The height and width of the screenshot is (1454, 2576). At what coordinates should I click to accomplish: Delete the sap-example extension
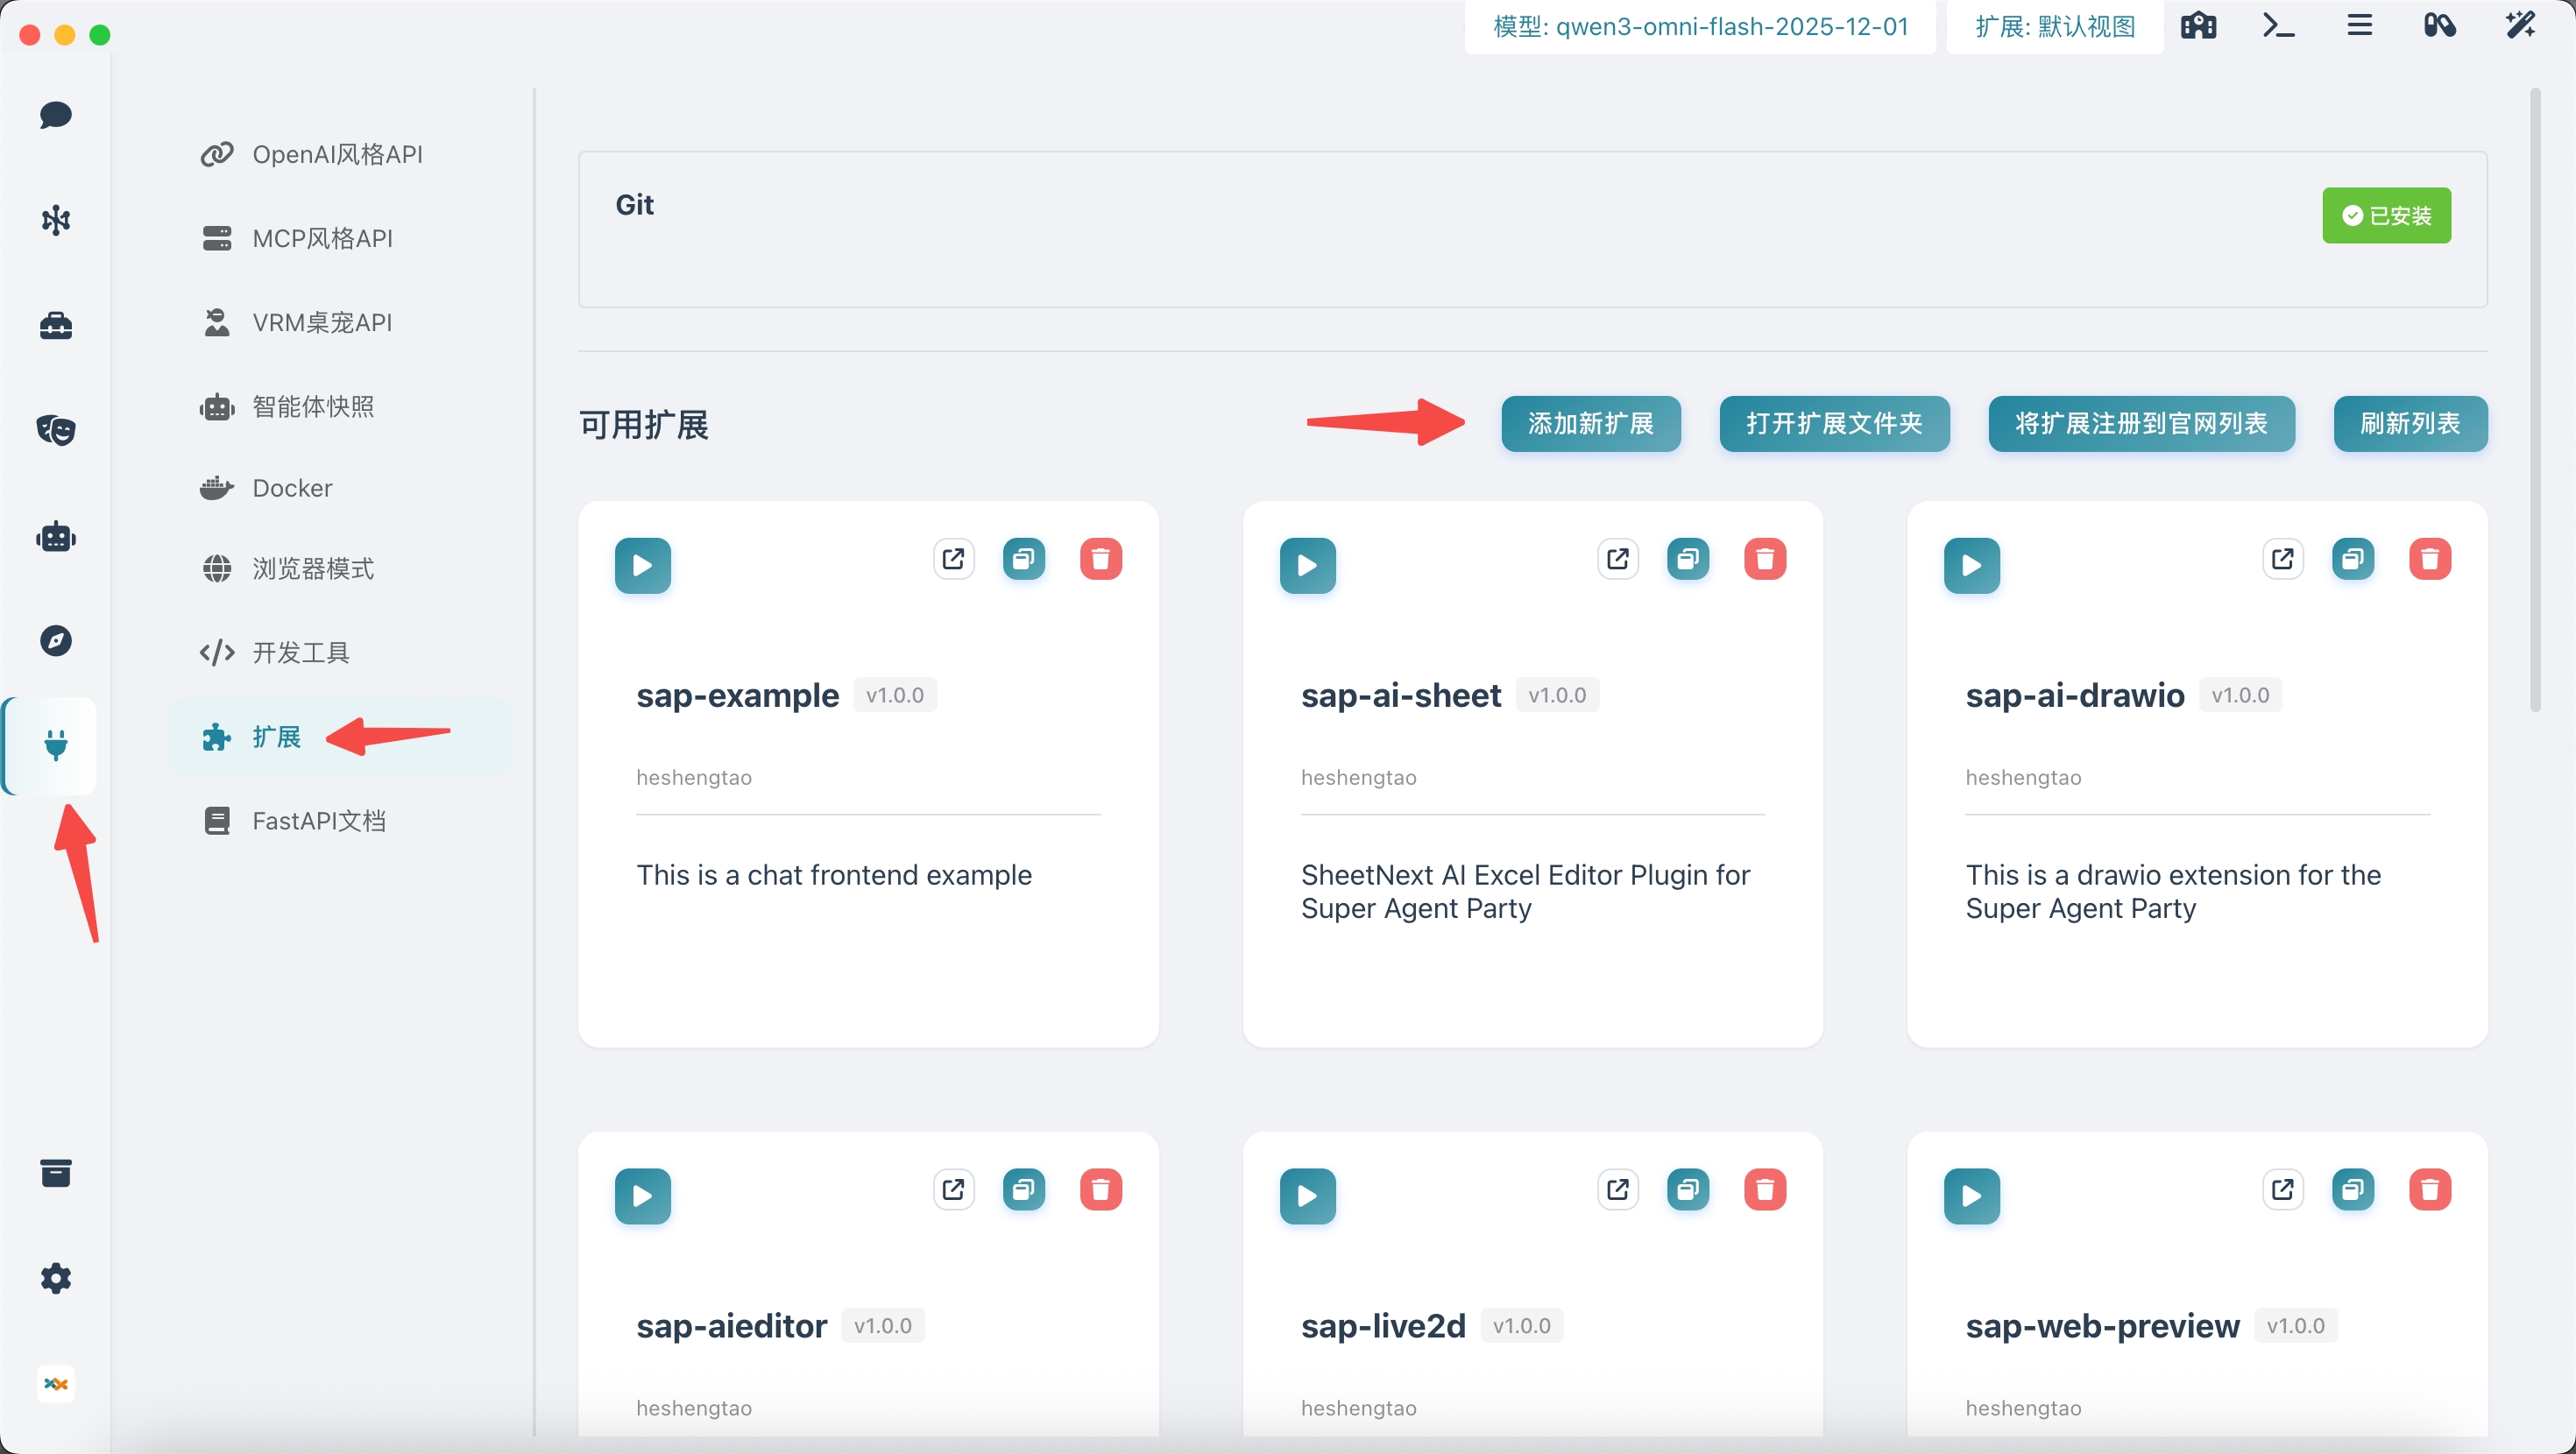[x=1101, y=559]
